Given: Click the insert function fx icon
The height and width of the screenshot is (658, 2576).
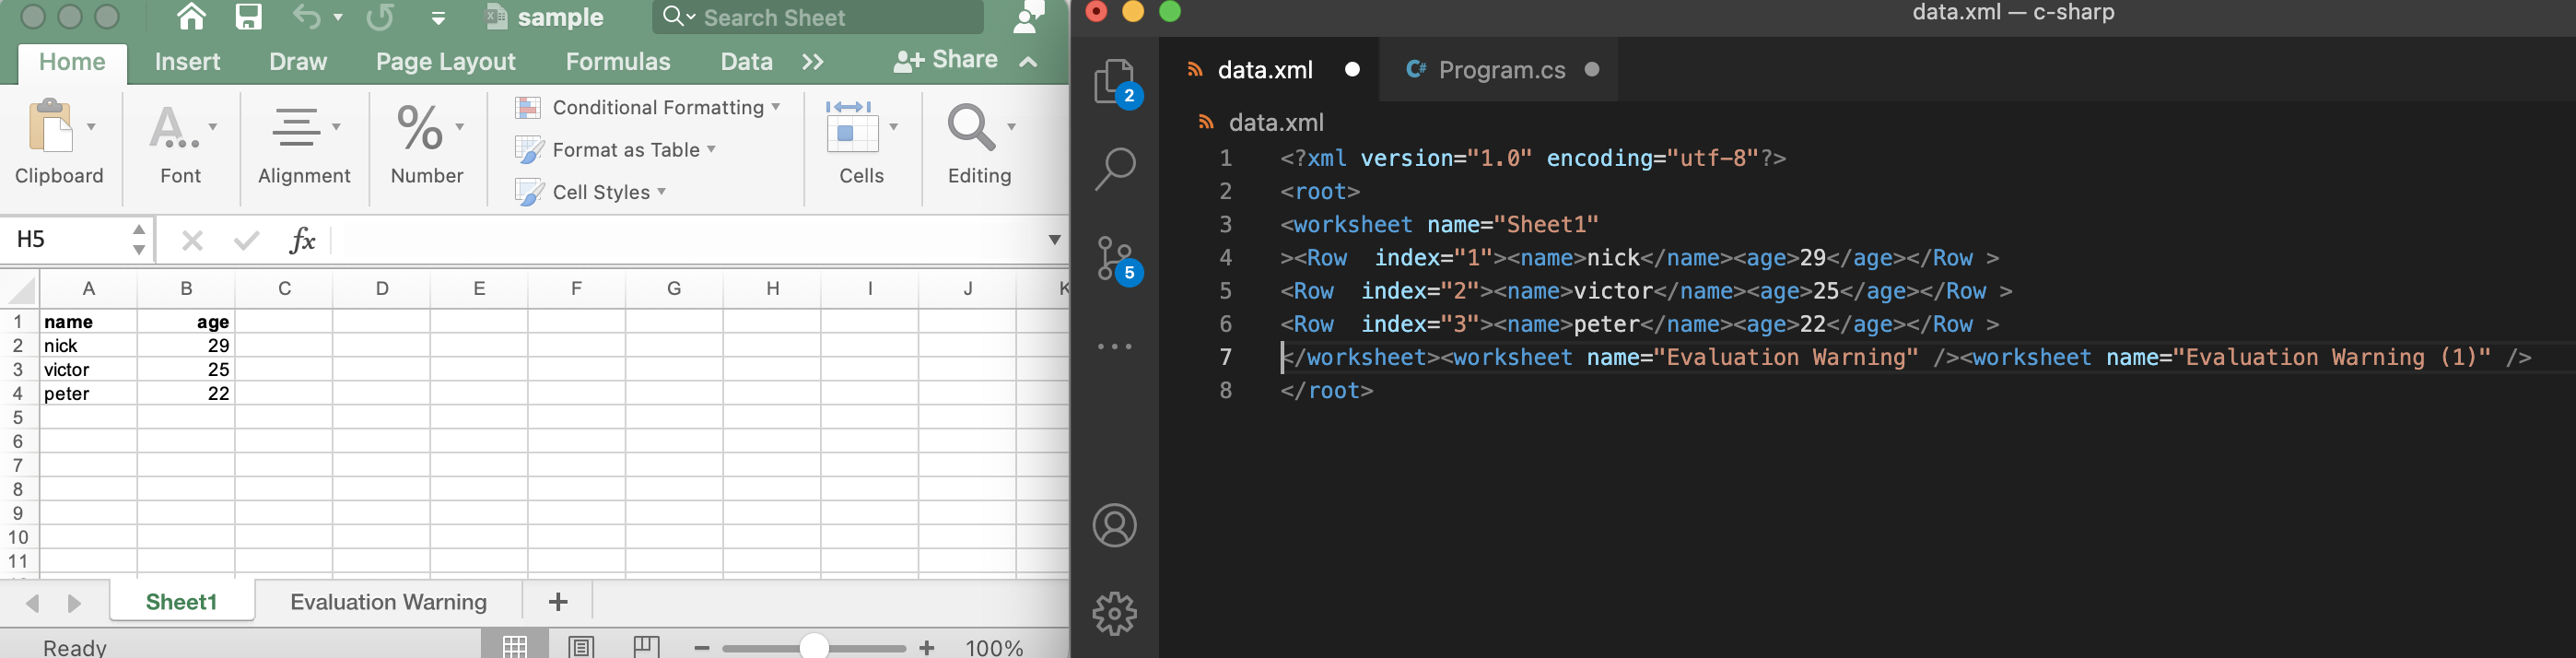Looking at the screenshot, I should click(301, 240).
